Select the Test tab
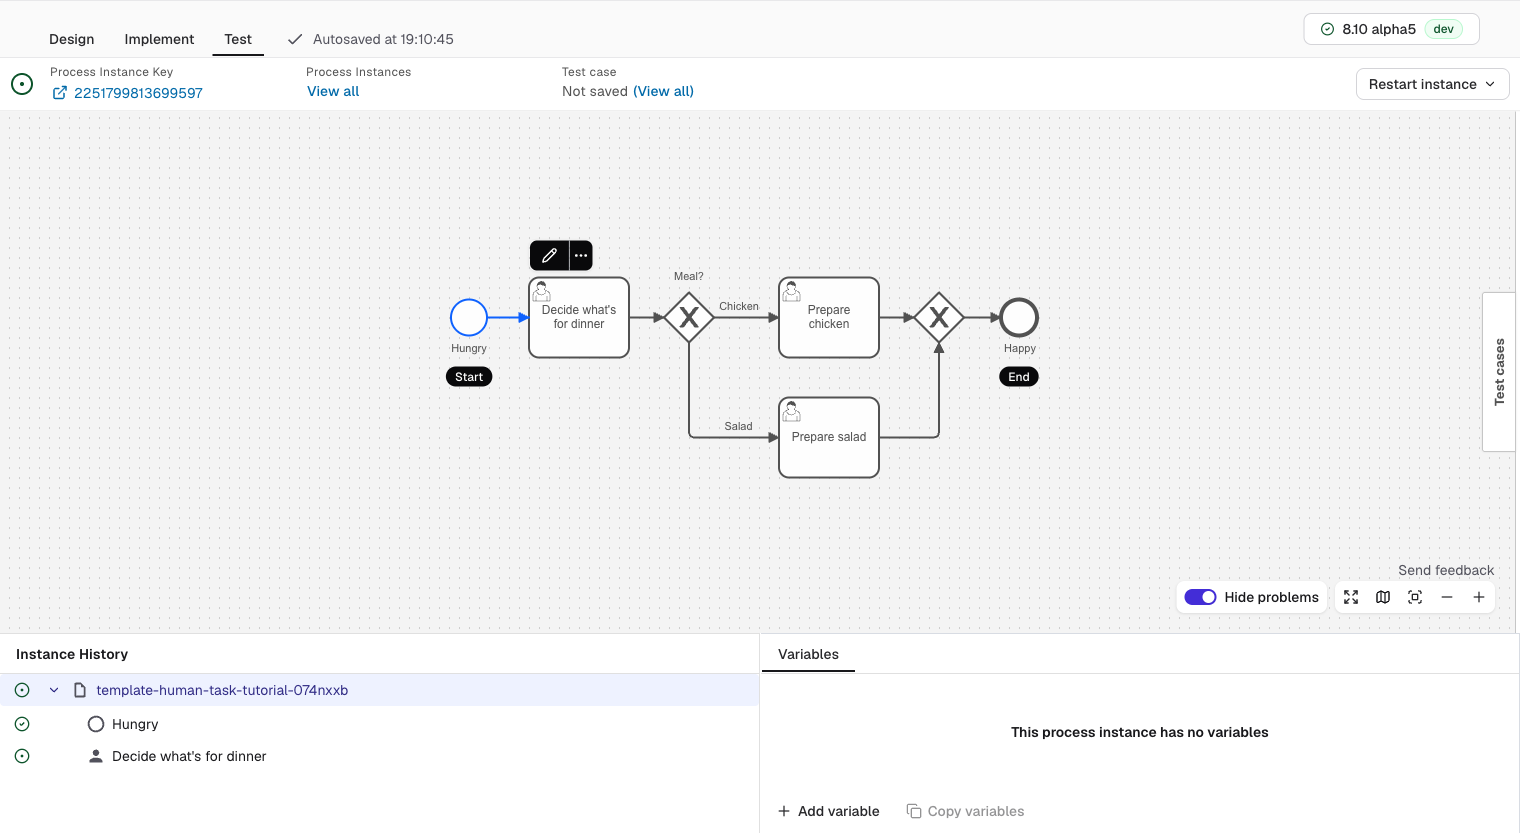1520x833 pixels. coord(238,39)
